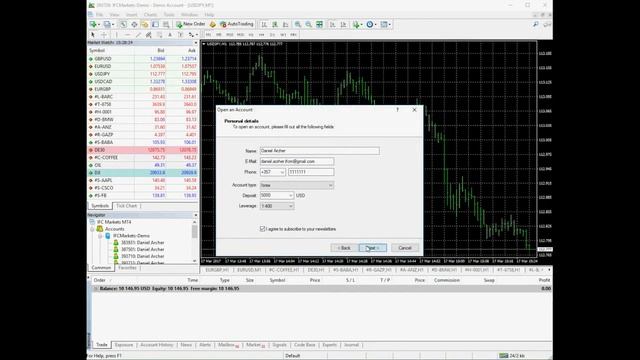
Task: Select the IFC Markets MT4 tree root
Action: click(114, 222)
